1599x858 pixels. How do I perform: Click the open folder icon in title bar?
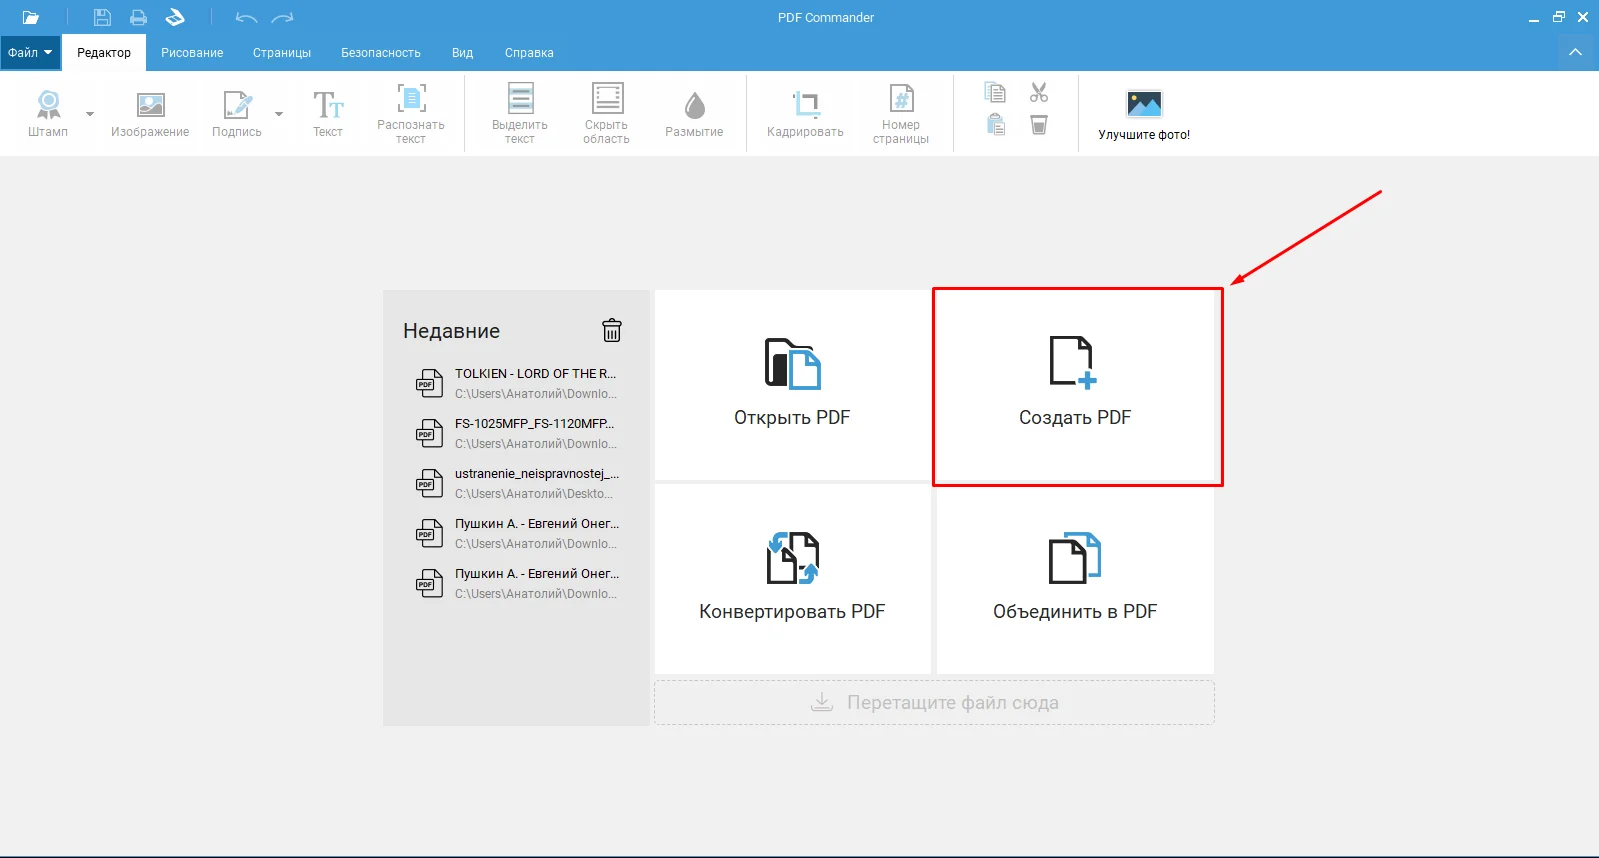coord(31,17)
